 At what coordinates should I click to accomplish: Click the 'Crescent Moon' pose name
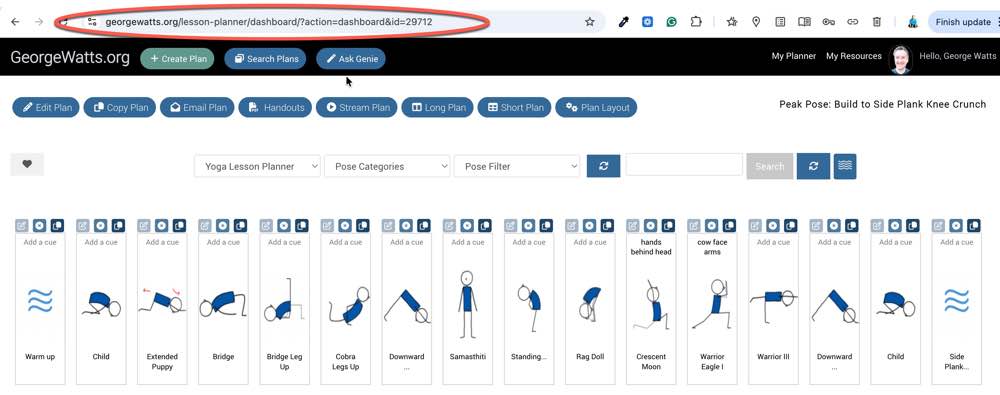[x=651, y=362]
